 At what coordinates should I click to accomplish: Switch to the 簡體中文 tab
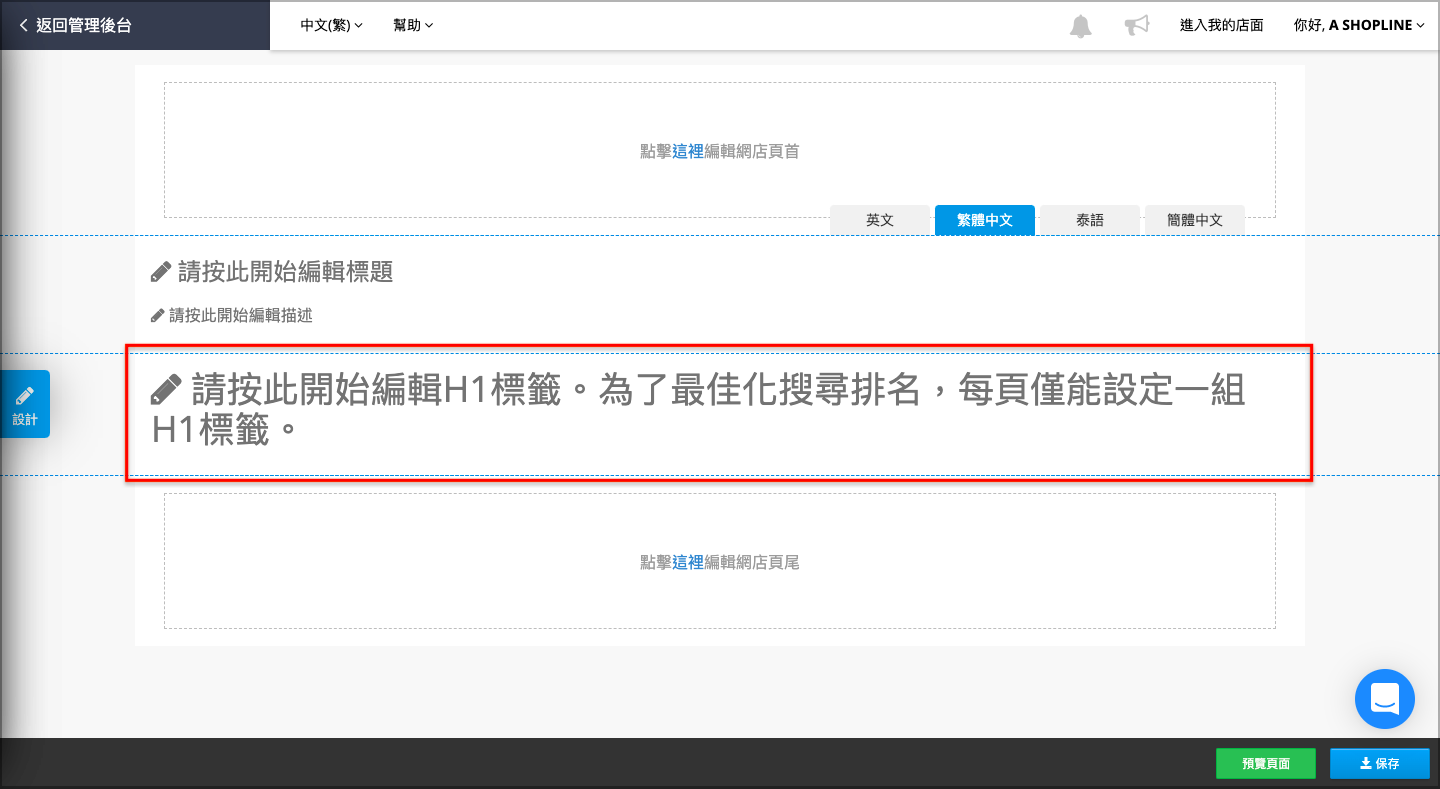(1195, 220)
